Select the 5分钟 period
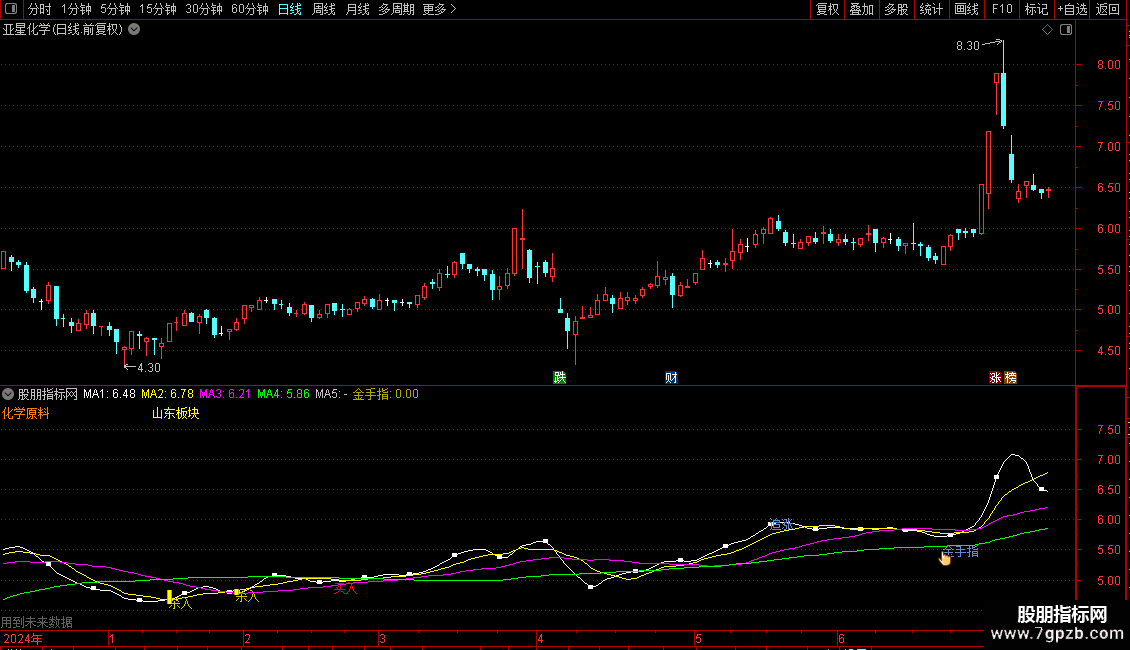The image size is (1130, 650). click(x=115, y=9)
